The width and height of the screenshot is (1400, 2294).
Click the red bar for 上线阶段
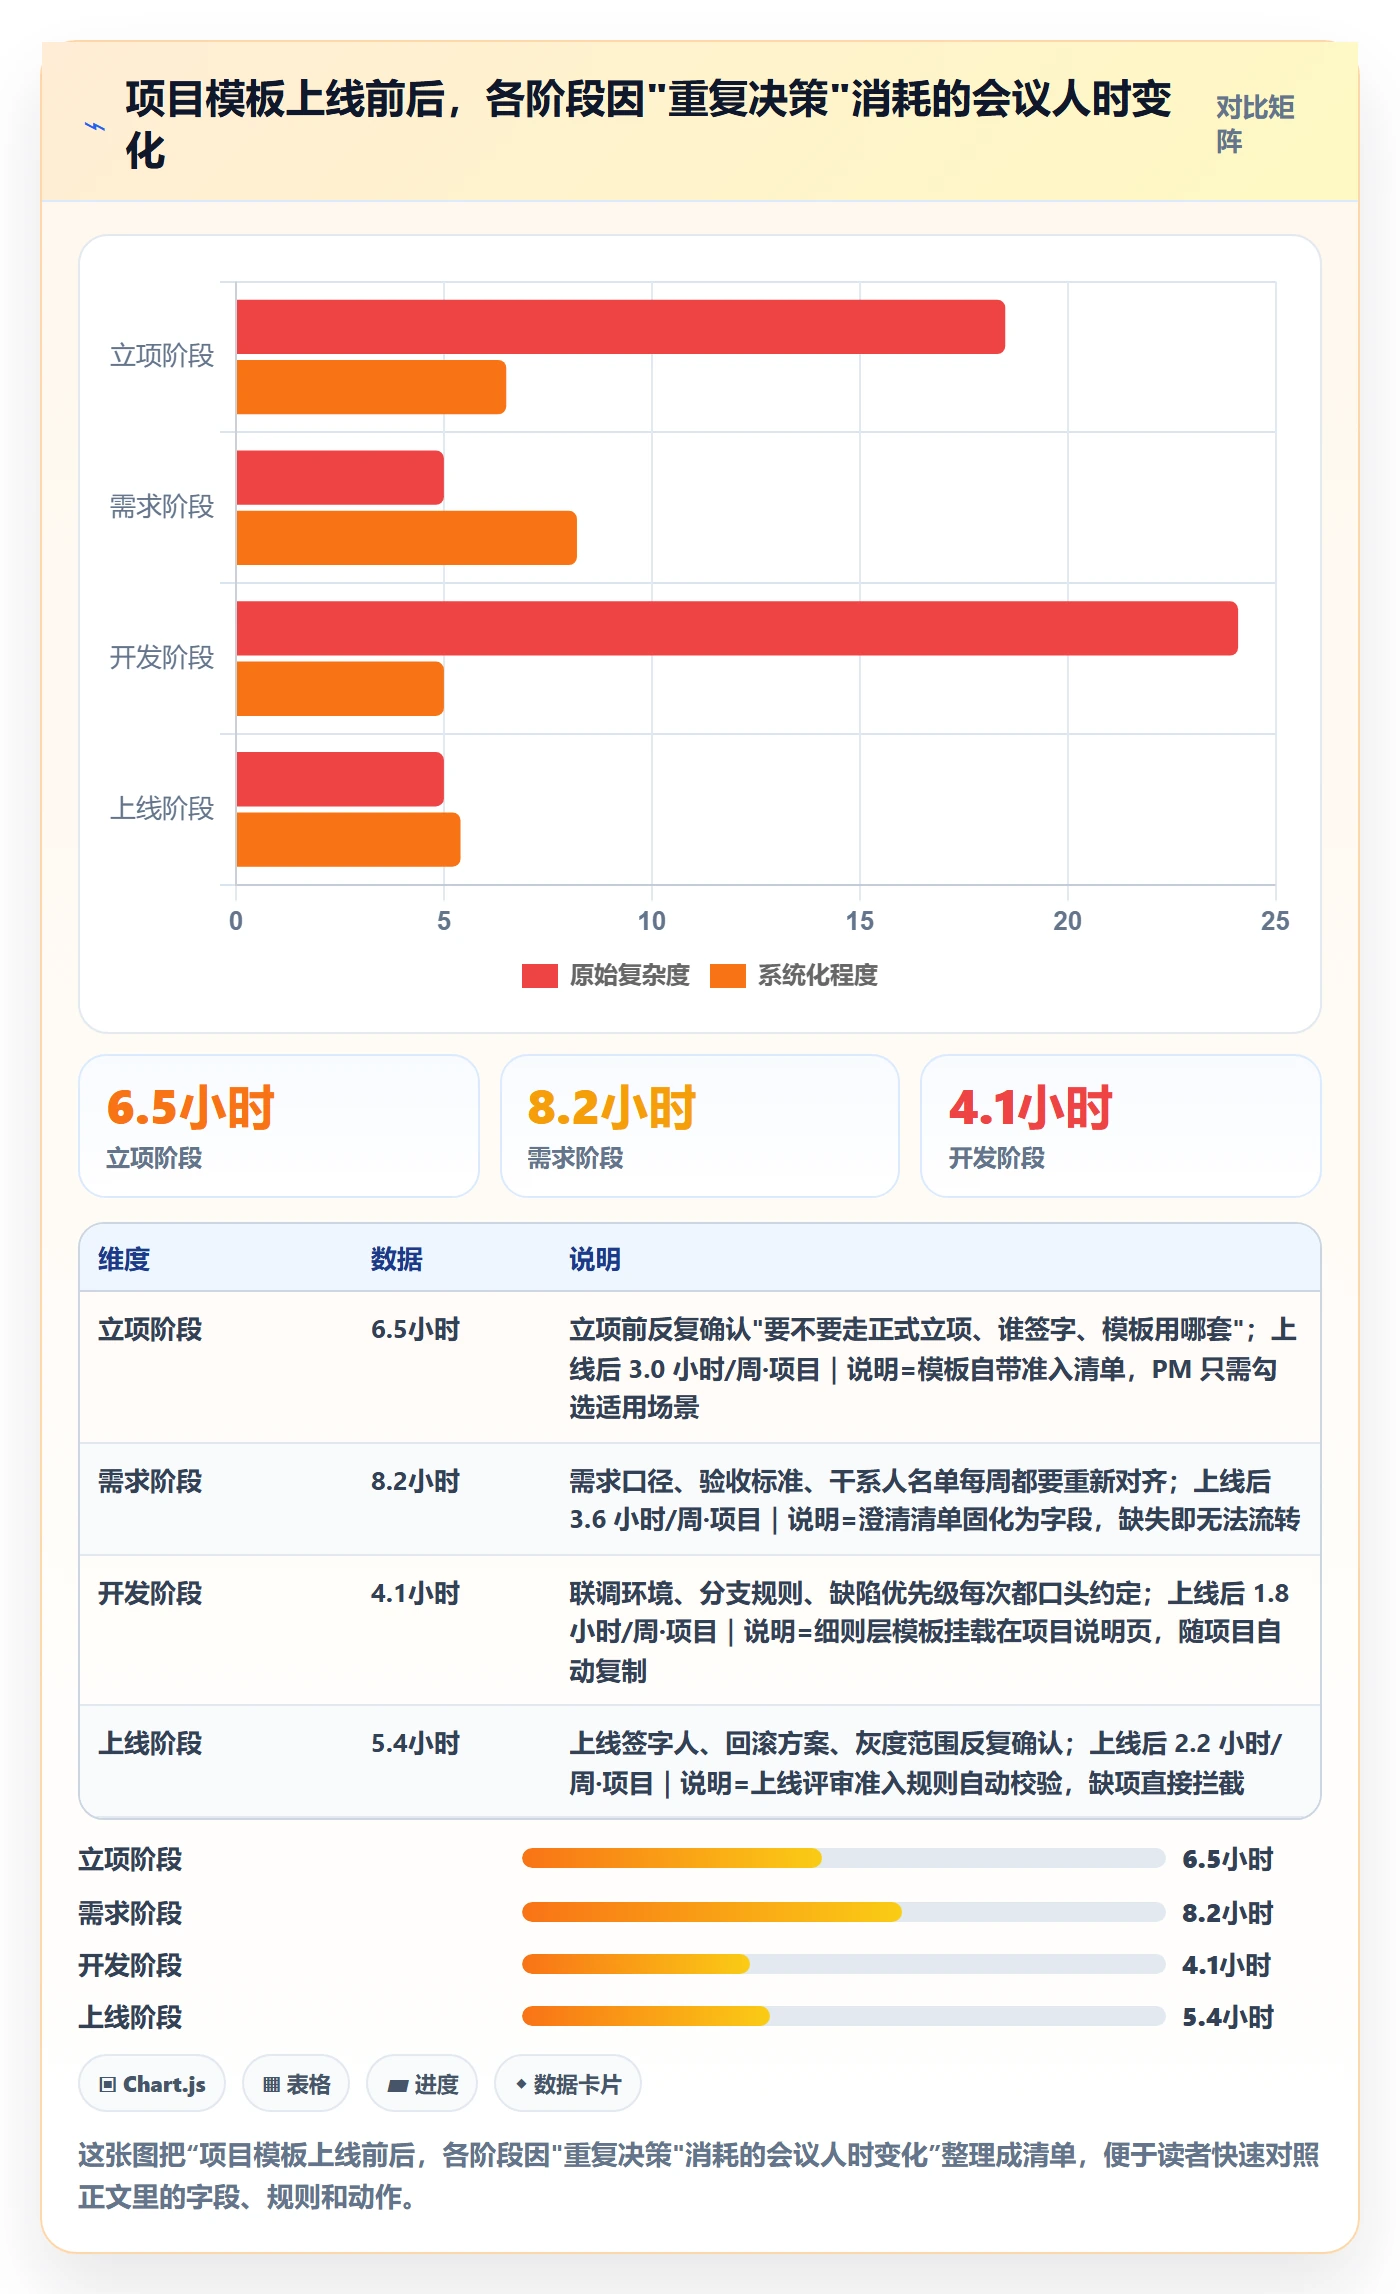[340, 779]
